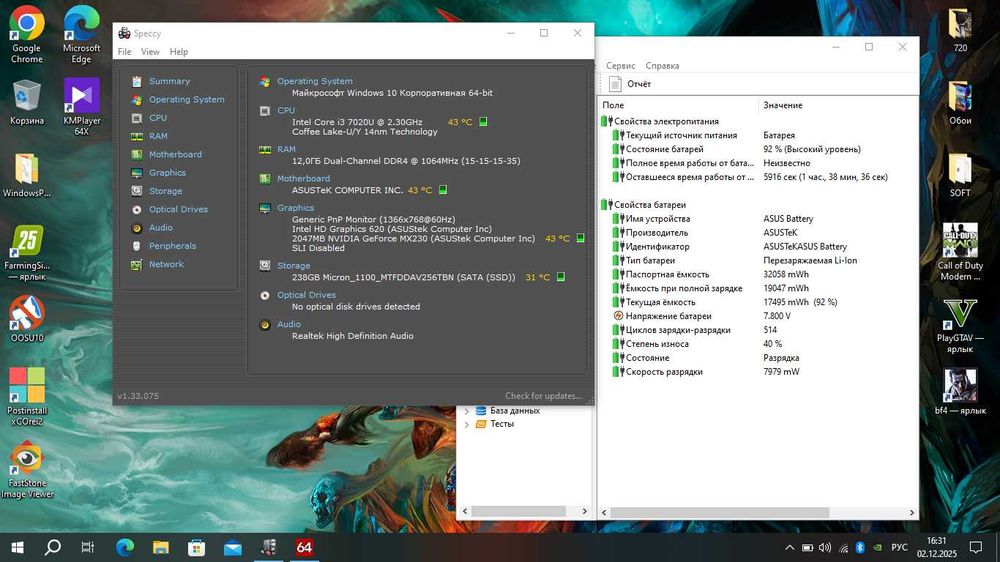Screen dimensions: 1000x562
Task: Open Summary section in Speccy sidebar
Action: [169, 81]
